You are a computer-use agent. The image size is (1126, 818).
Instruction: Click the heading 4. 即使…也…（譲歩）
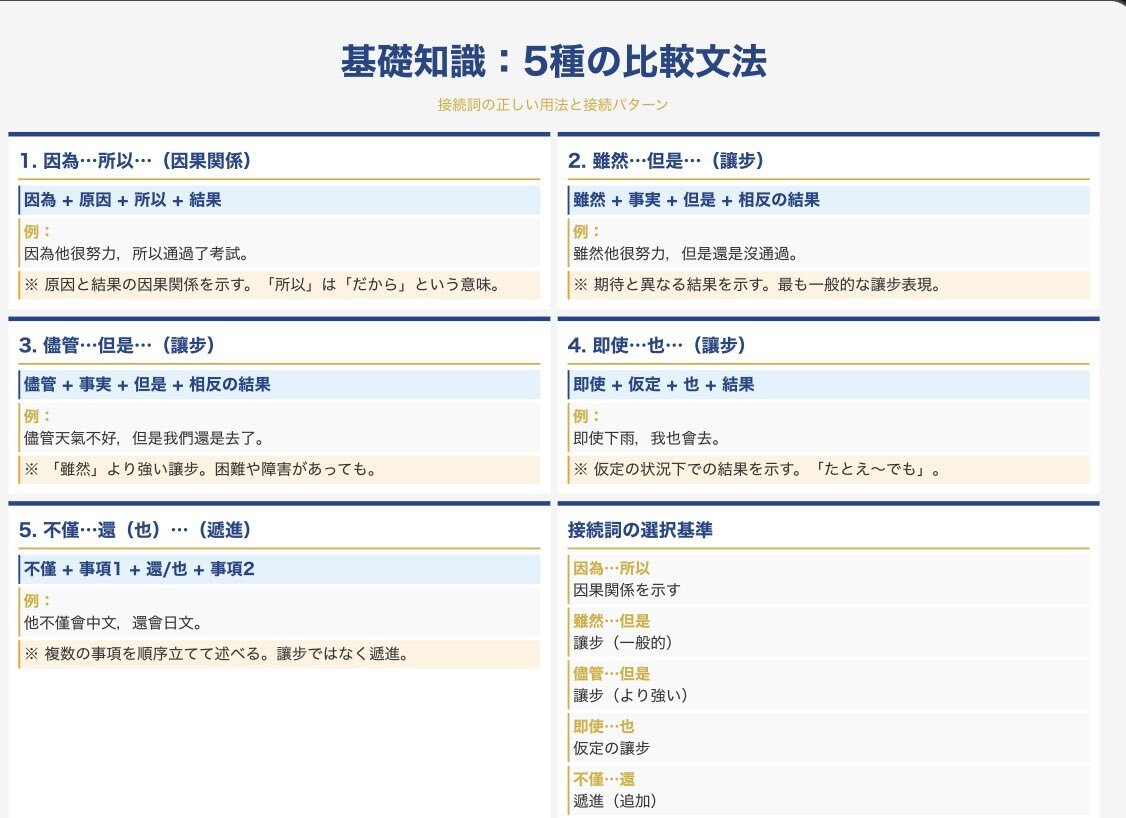click(657, 345)
